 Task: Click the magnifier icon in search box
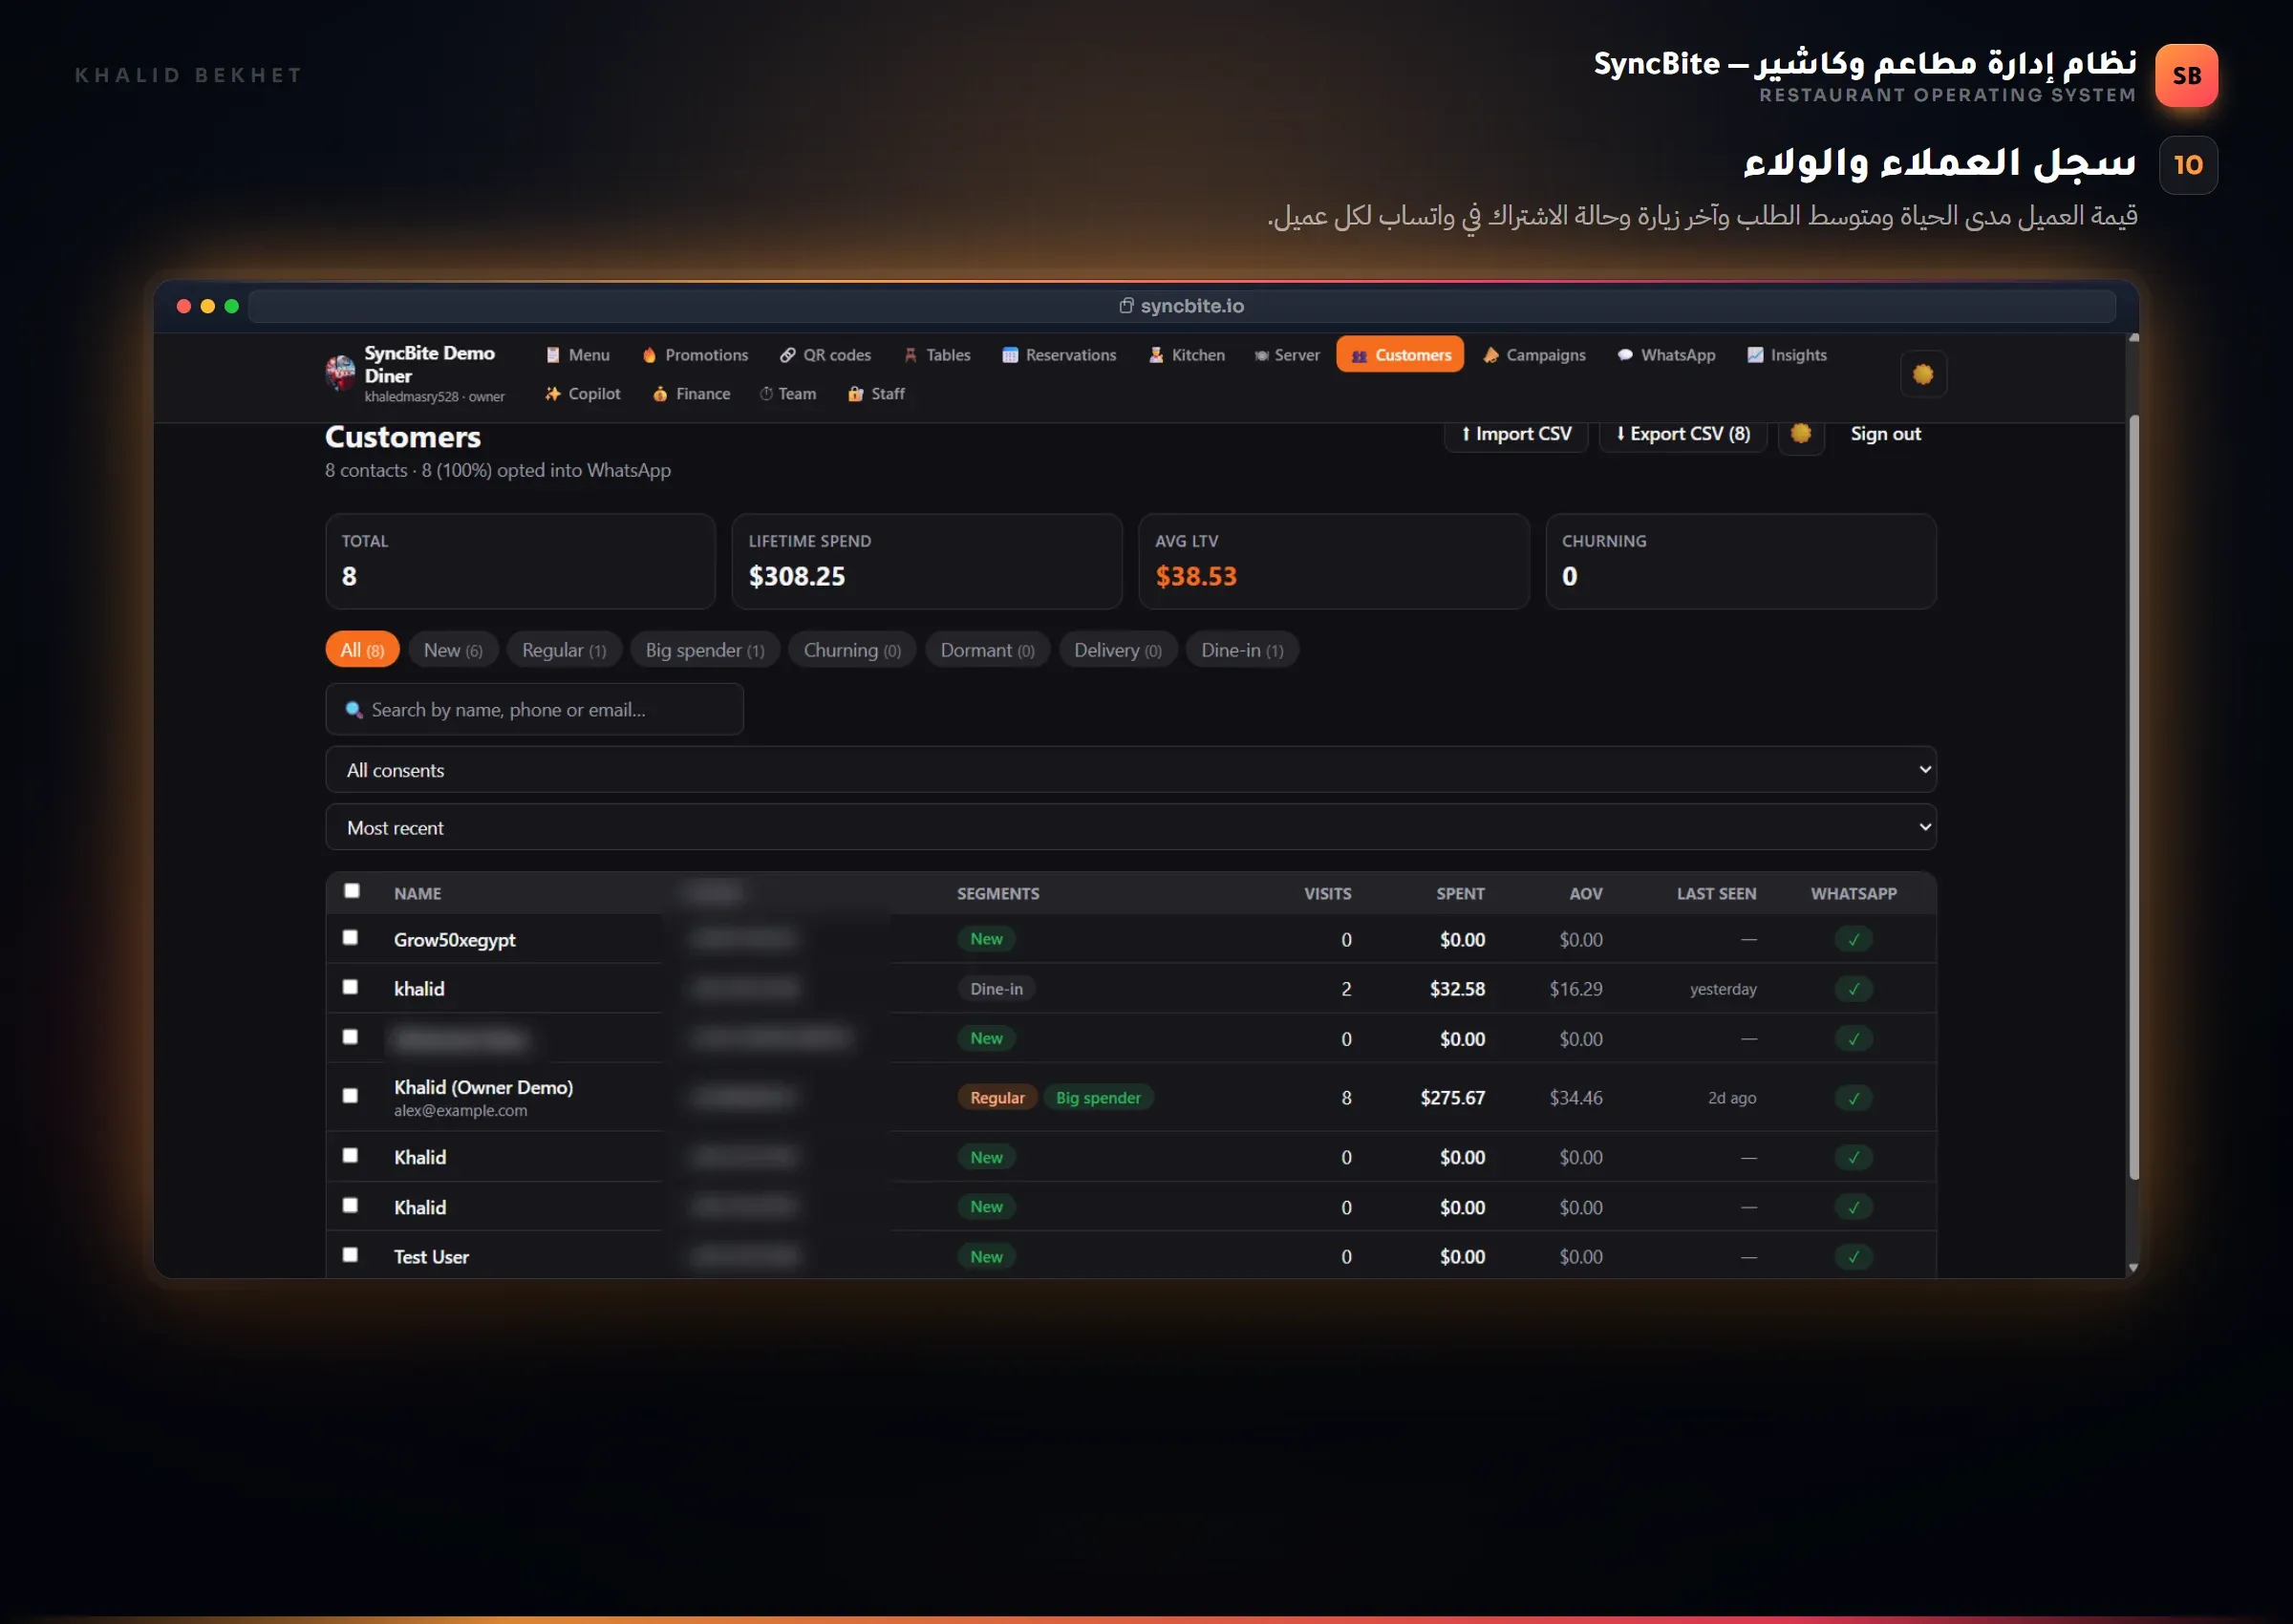tap(354, 710)
